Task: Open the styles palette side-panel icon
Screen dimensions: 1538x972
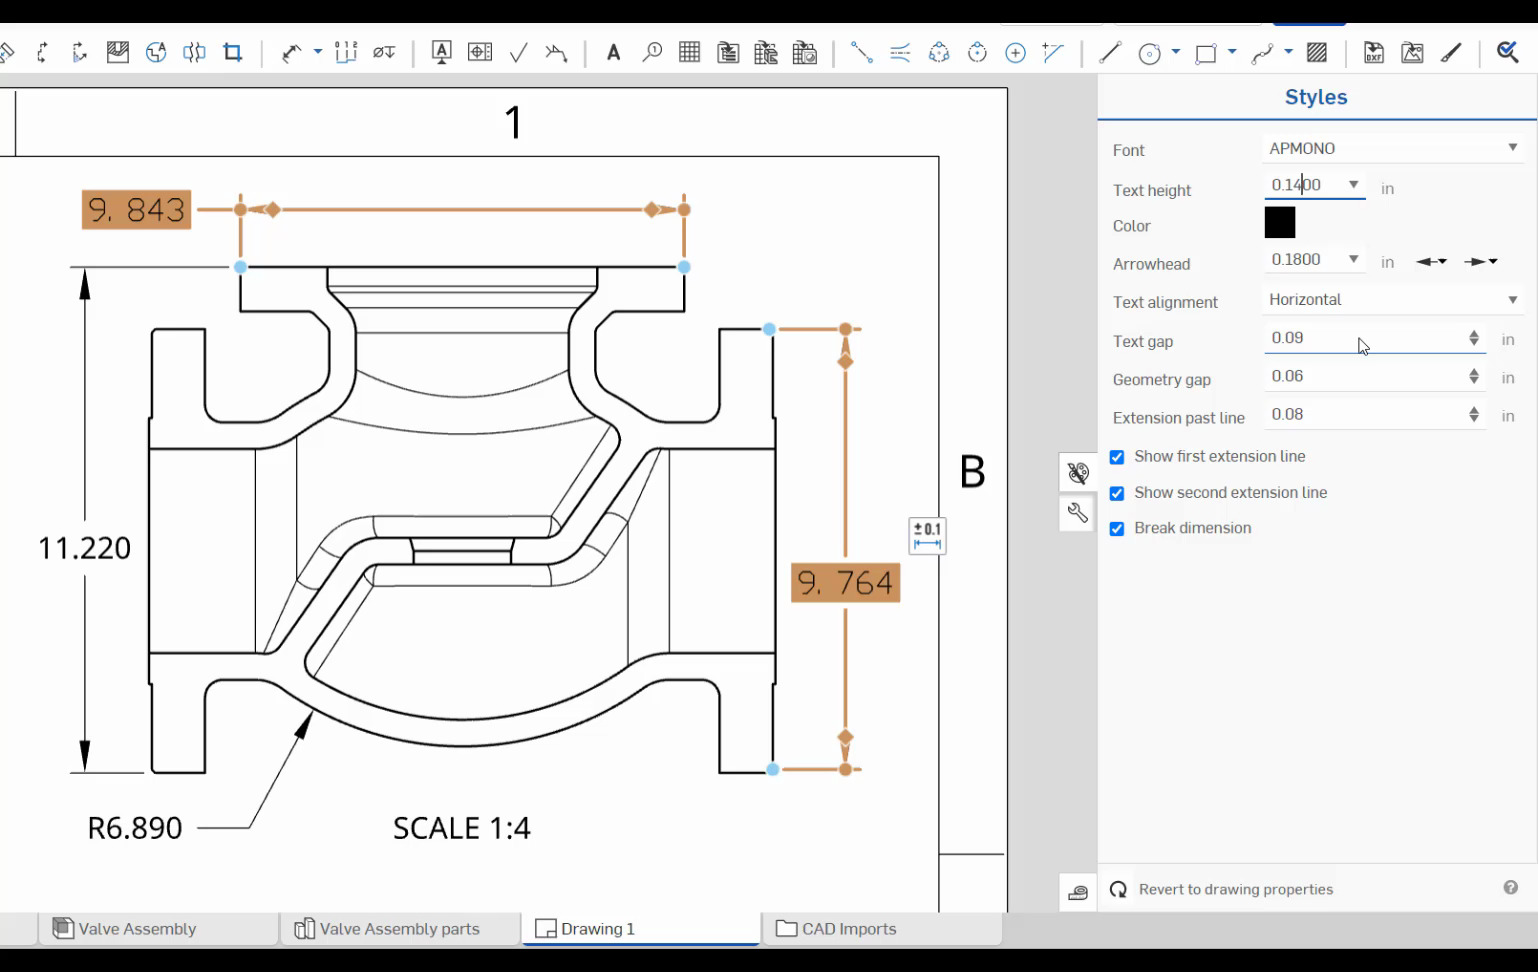Action: point(1077,472)
